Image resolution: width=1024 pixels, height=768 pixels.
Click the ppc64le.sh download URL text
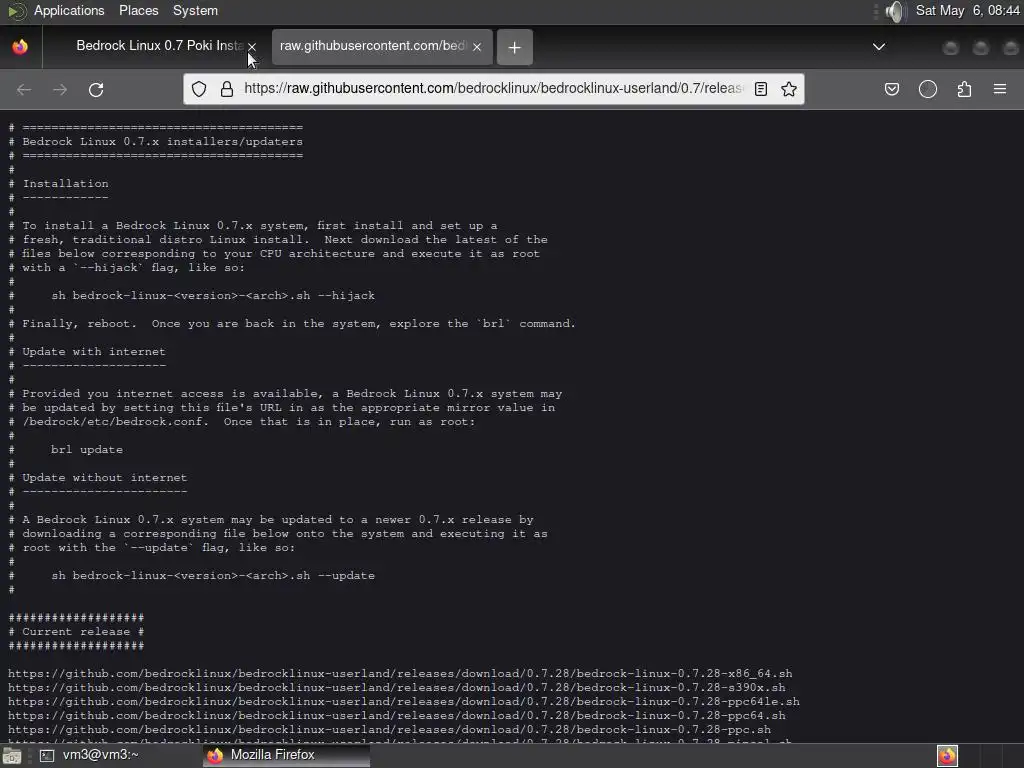404,701
